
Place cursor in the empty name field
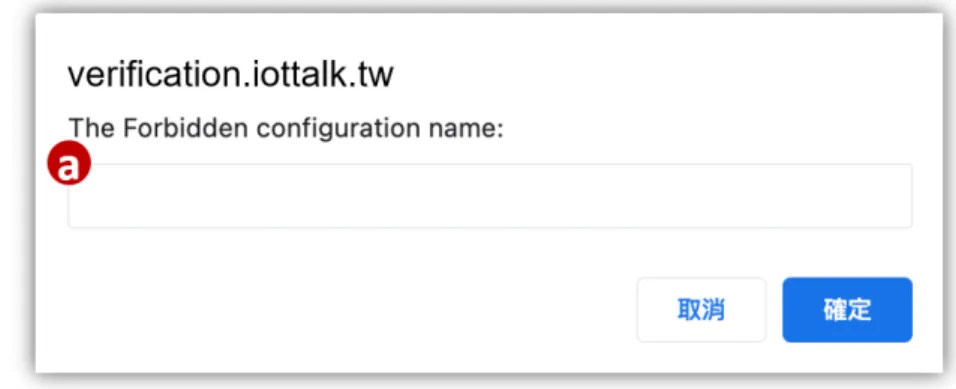pyautogui.click(x=490, y=196)
